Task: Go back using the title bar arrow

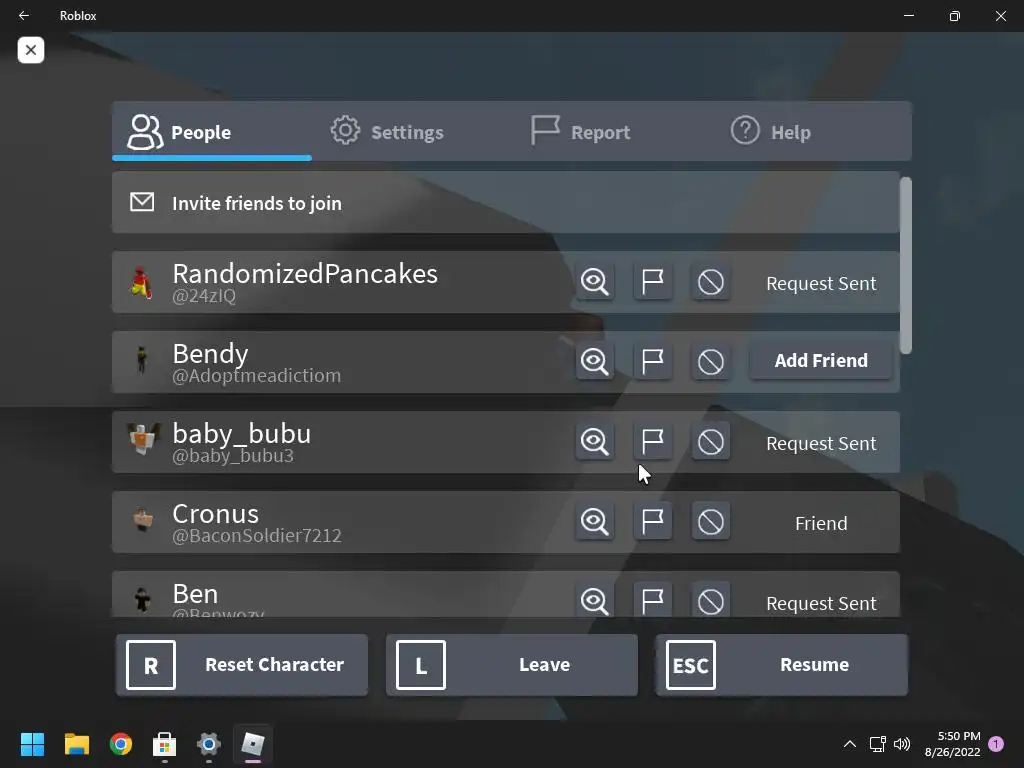Action: point(24,16)
